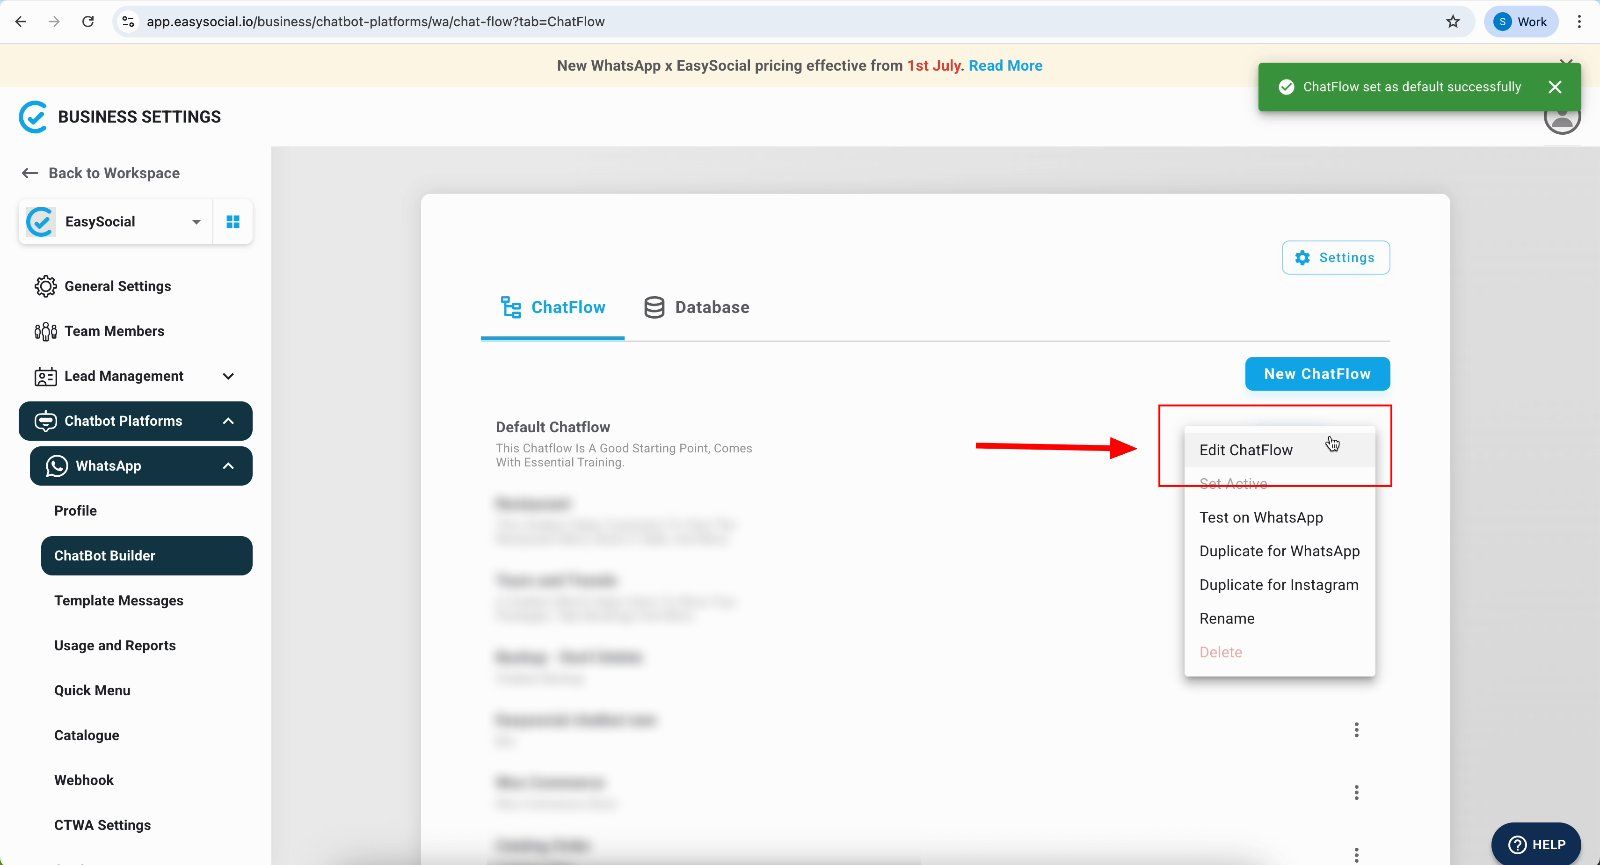This screenshot has height=865, width=1600.
Task: Bookmark this page with the star icon
Action: (1453, 21)
